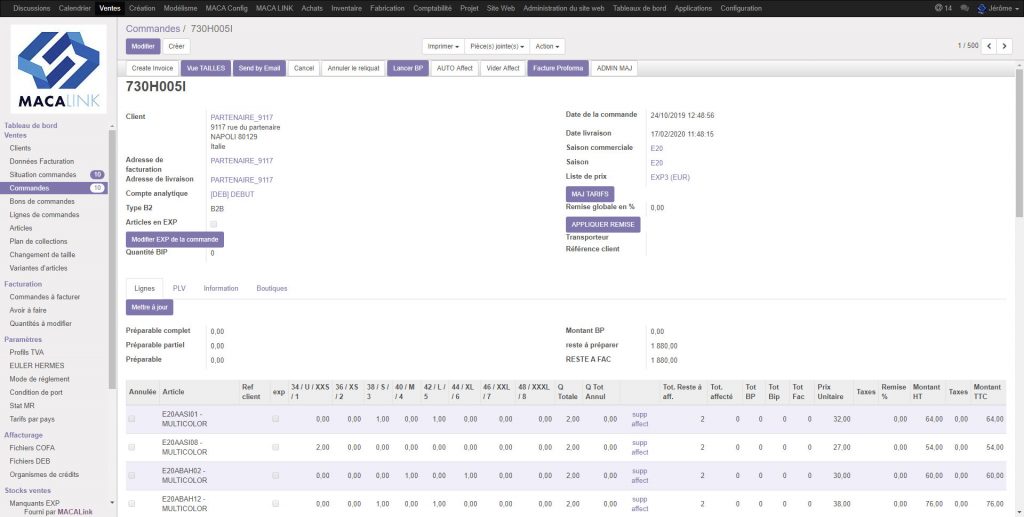1024x517 pixels.
Task: Toggle exp checkbox in E20AASI08 row
Action: tap(276, 447)
